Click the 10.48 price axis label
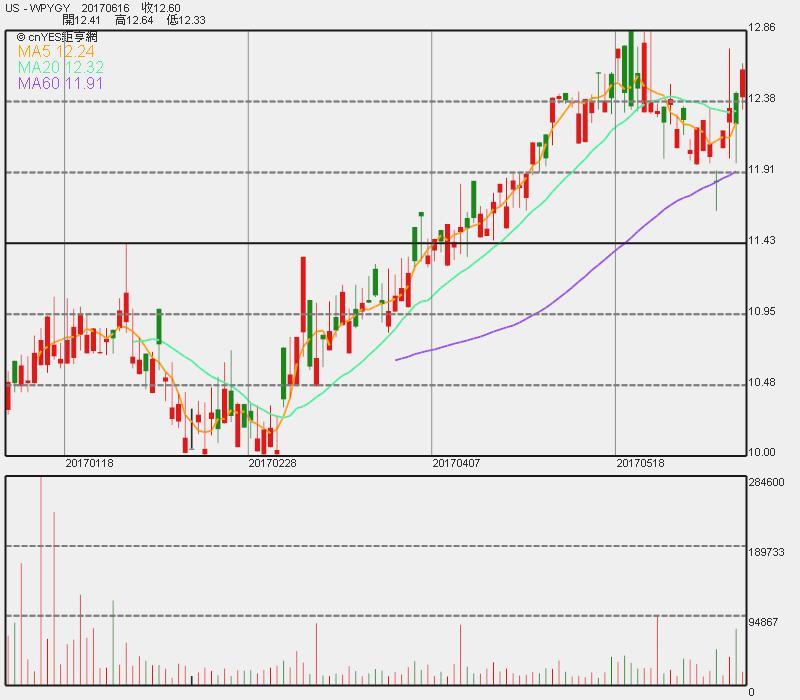800x700 pixels. tap(761, 382)
